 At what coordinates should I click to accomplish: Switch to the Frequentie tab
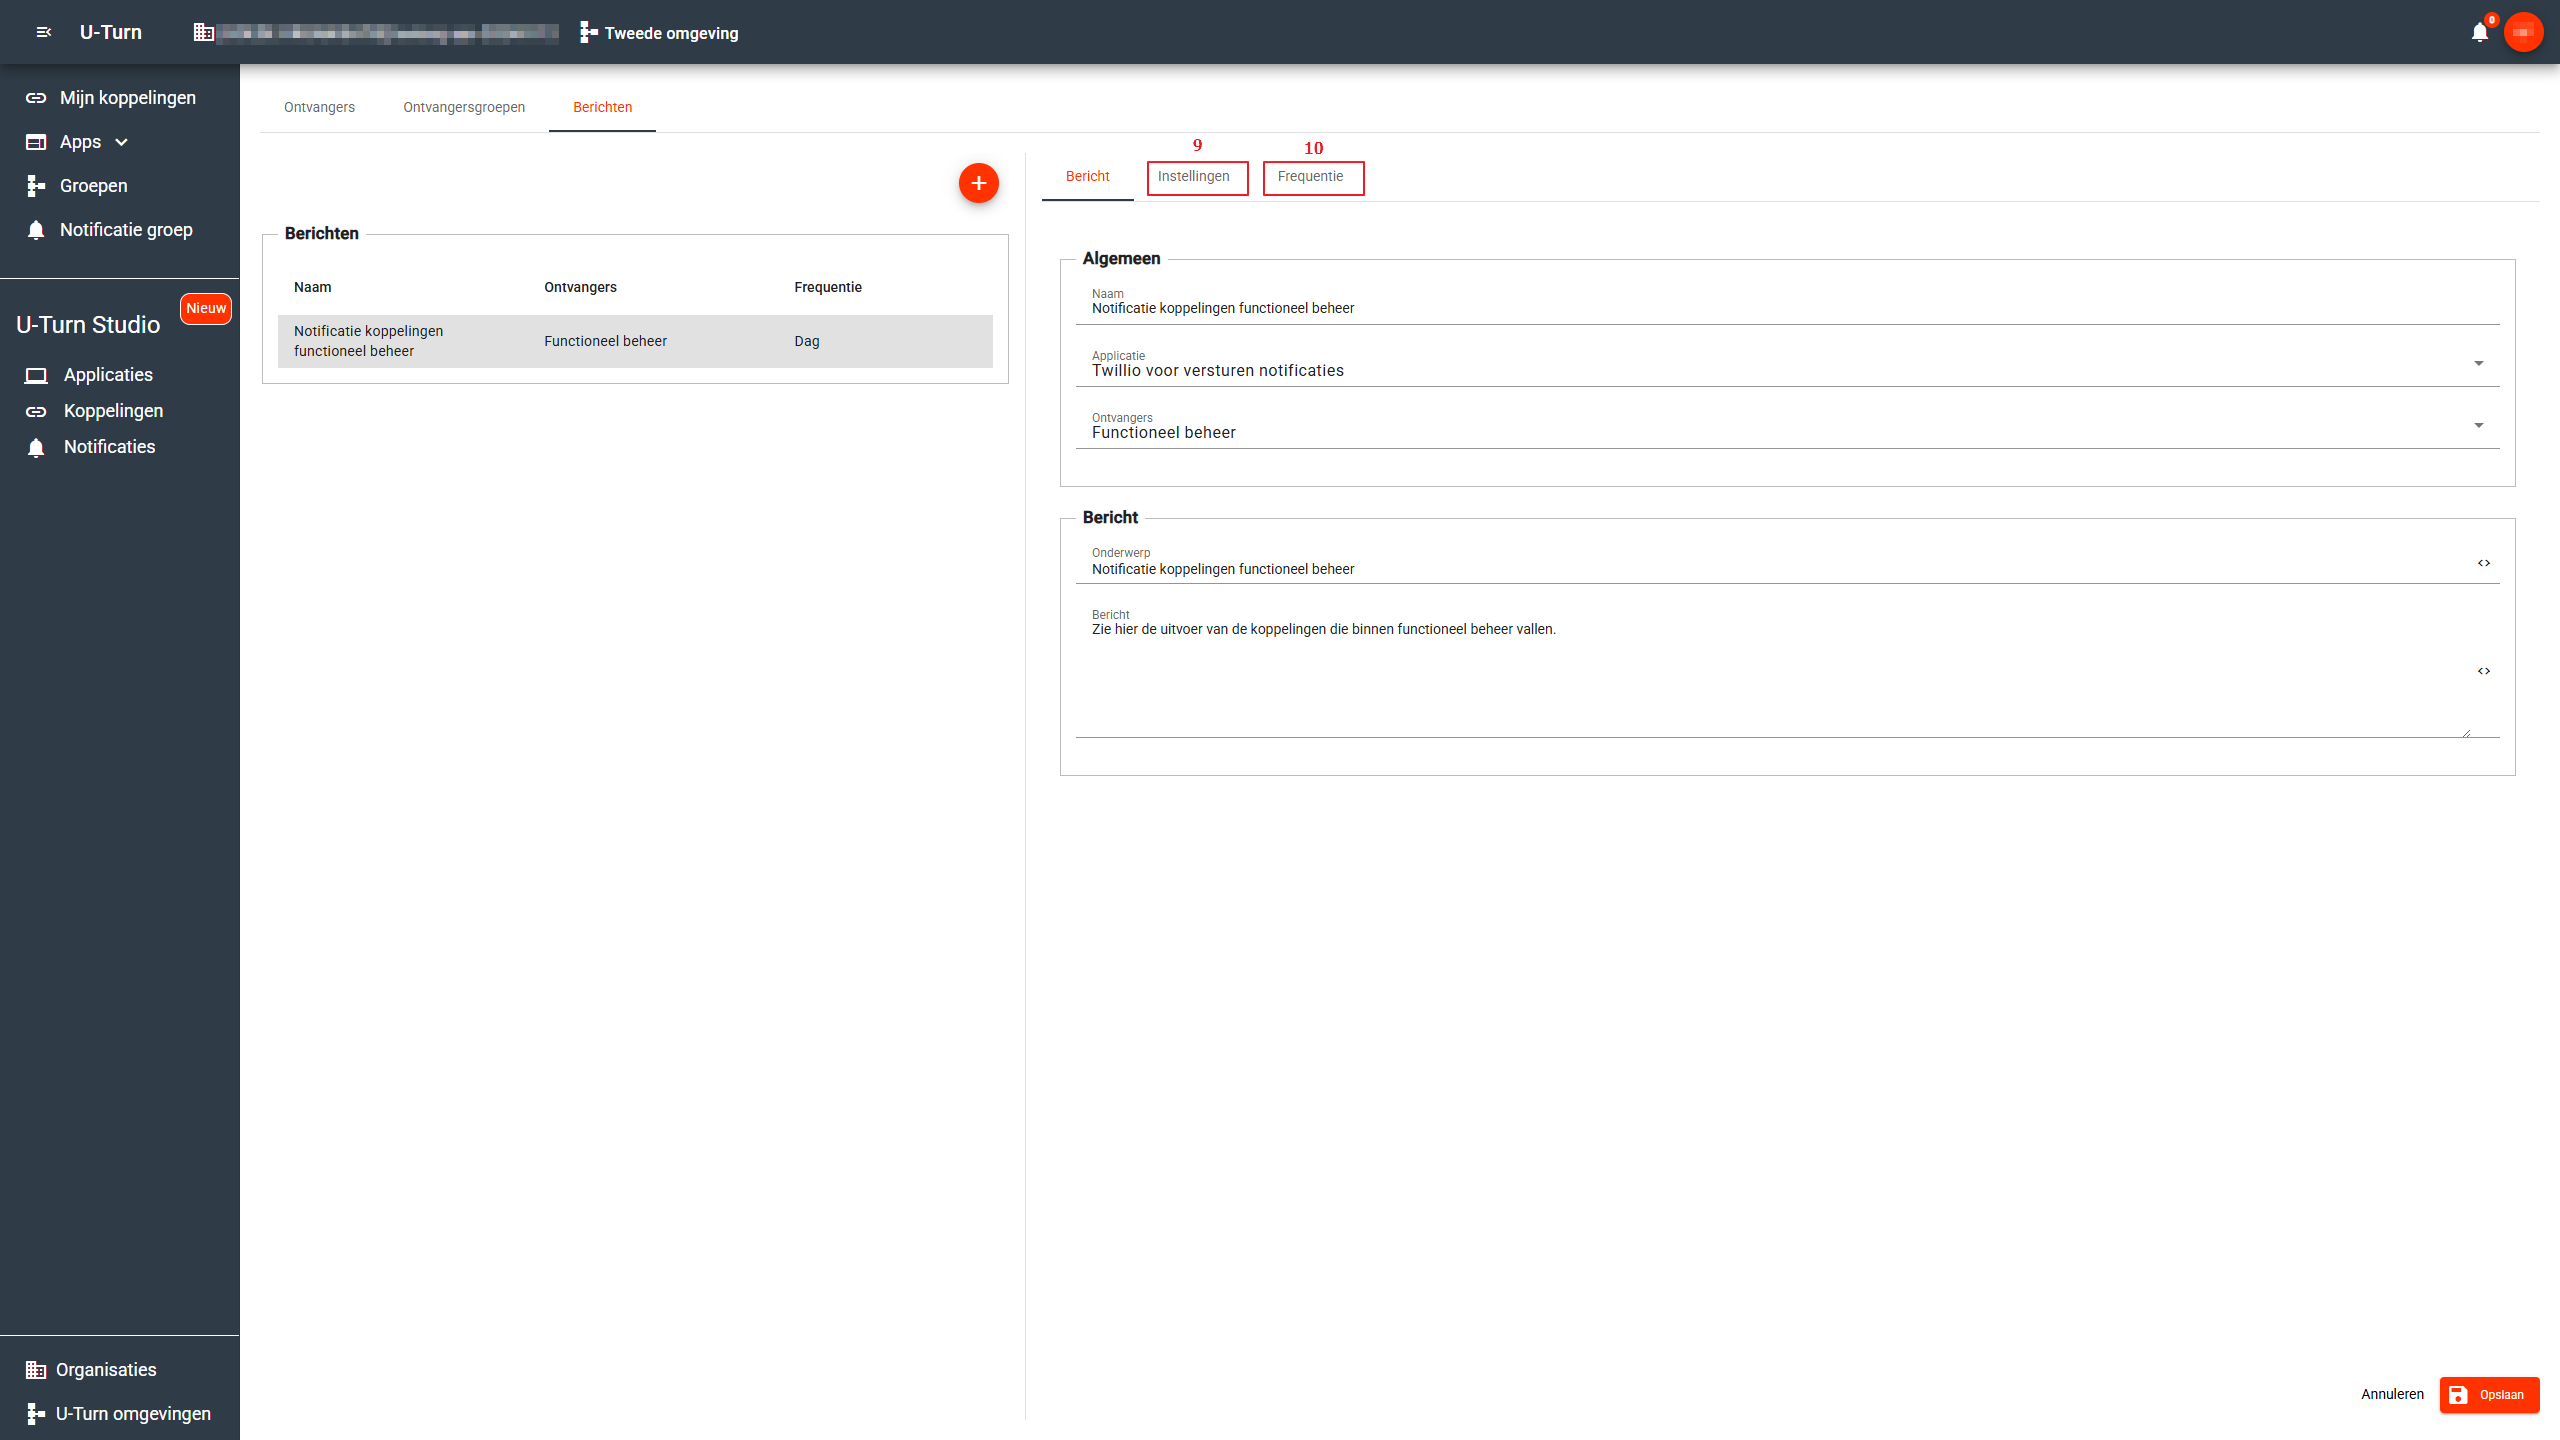click(1310, 177)
